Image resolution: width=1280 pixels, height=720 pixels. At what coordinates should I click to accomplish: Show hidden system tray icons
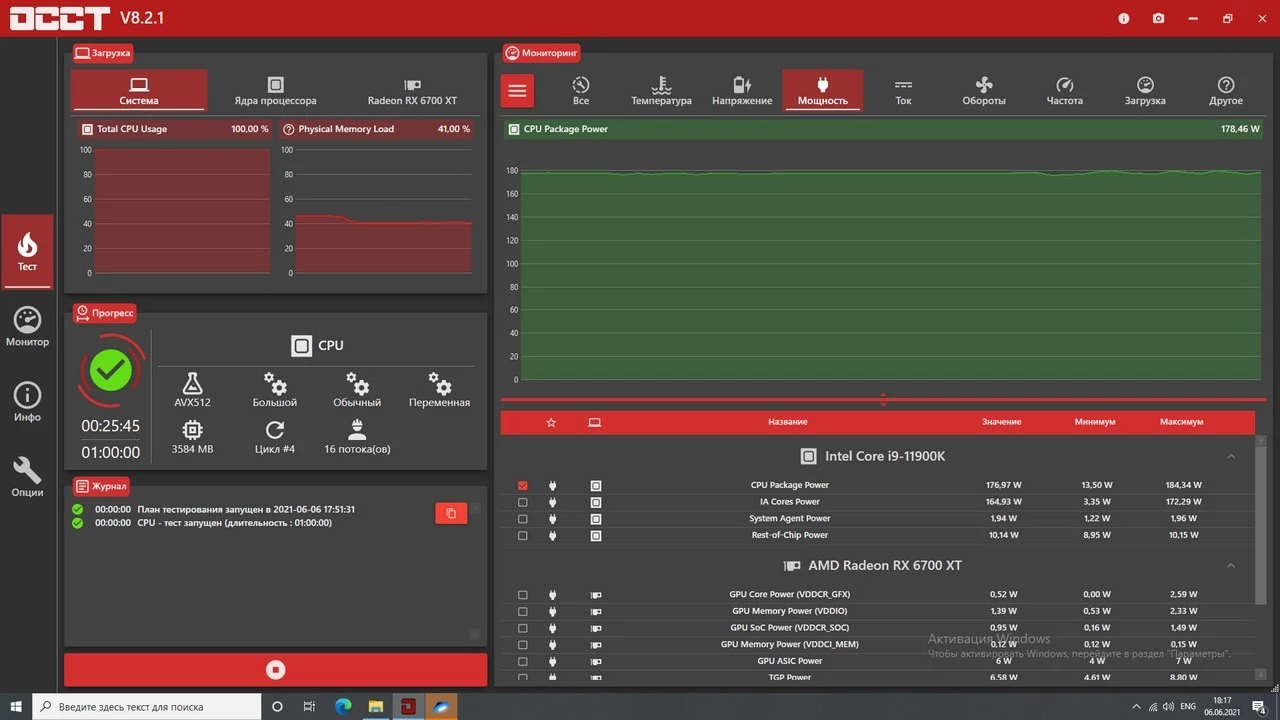tap(1136, 707)
